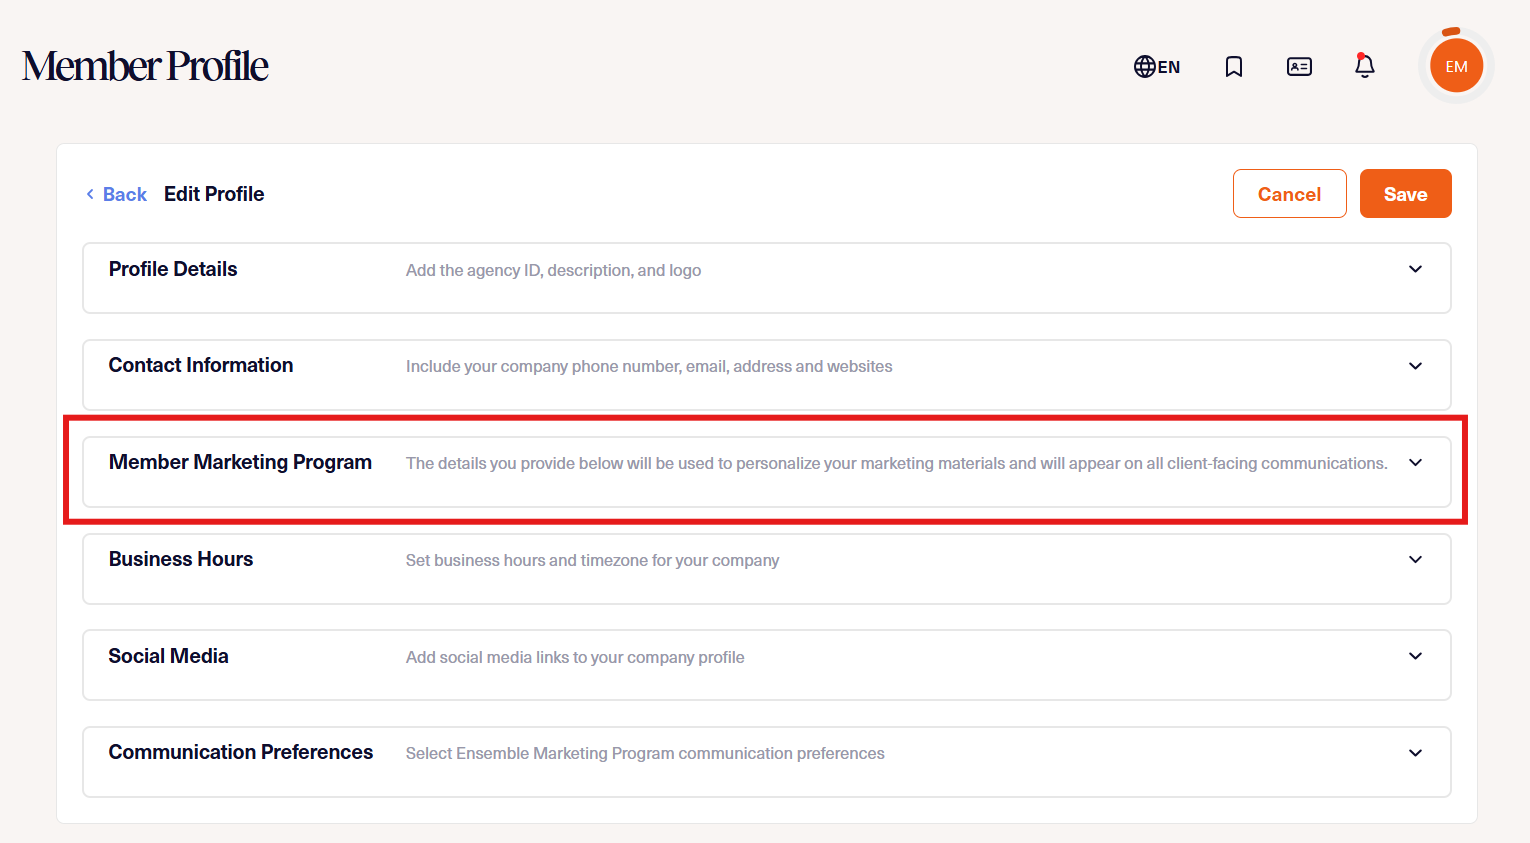The height and width of the screenshot is (843, 1530).
Task: Open the notifications bell
Action: (1364, 66)
